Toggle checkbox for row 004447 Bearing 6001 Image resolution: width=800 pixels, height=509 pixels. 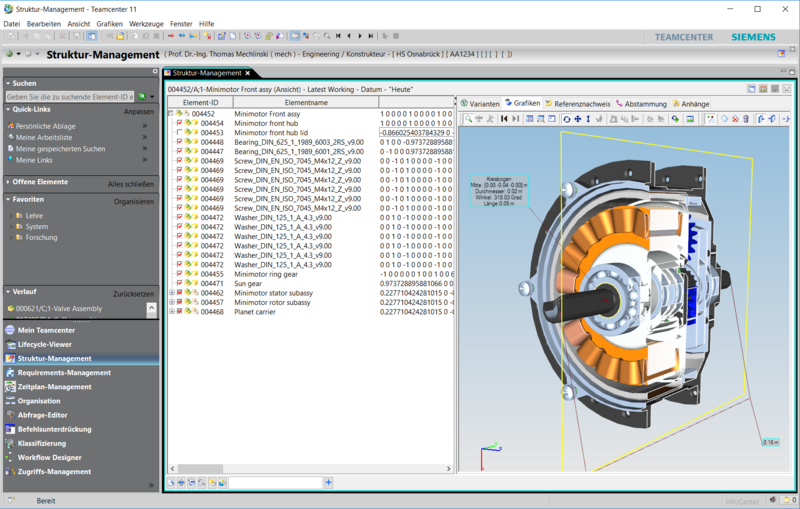[180, 151]
